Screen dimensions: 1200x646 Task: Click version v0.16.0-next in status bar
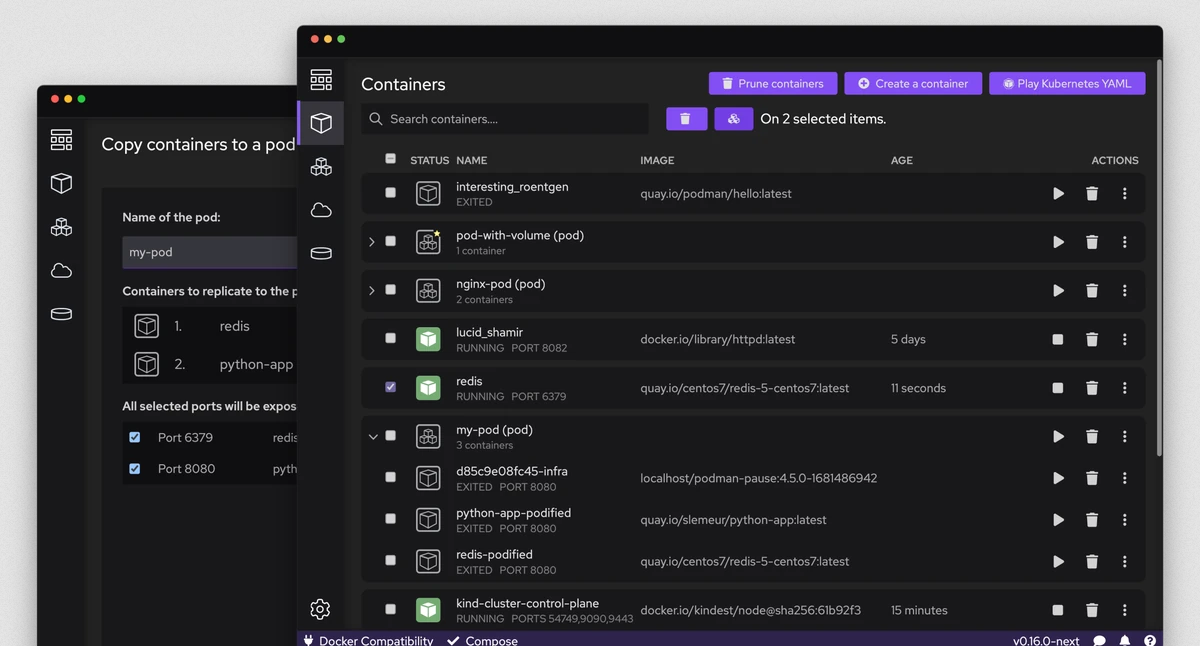coord(1046,641)
